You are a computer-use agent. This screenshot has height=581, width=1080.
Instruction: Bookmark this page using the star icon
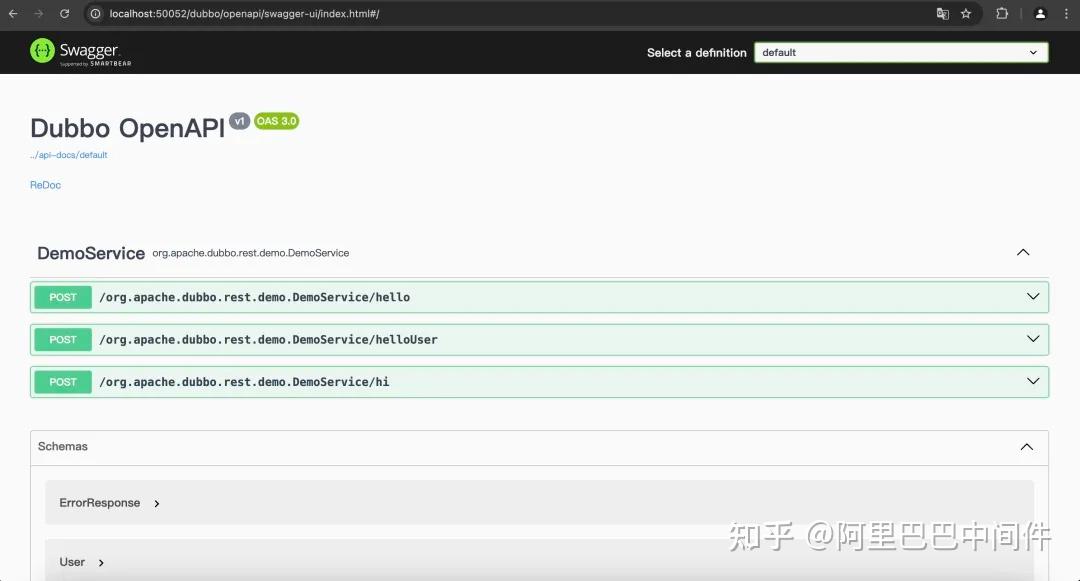(x=966, y=14)
